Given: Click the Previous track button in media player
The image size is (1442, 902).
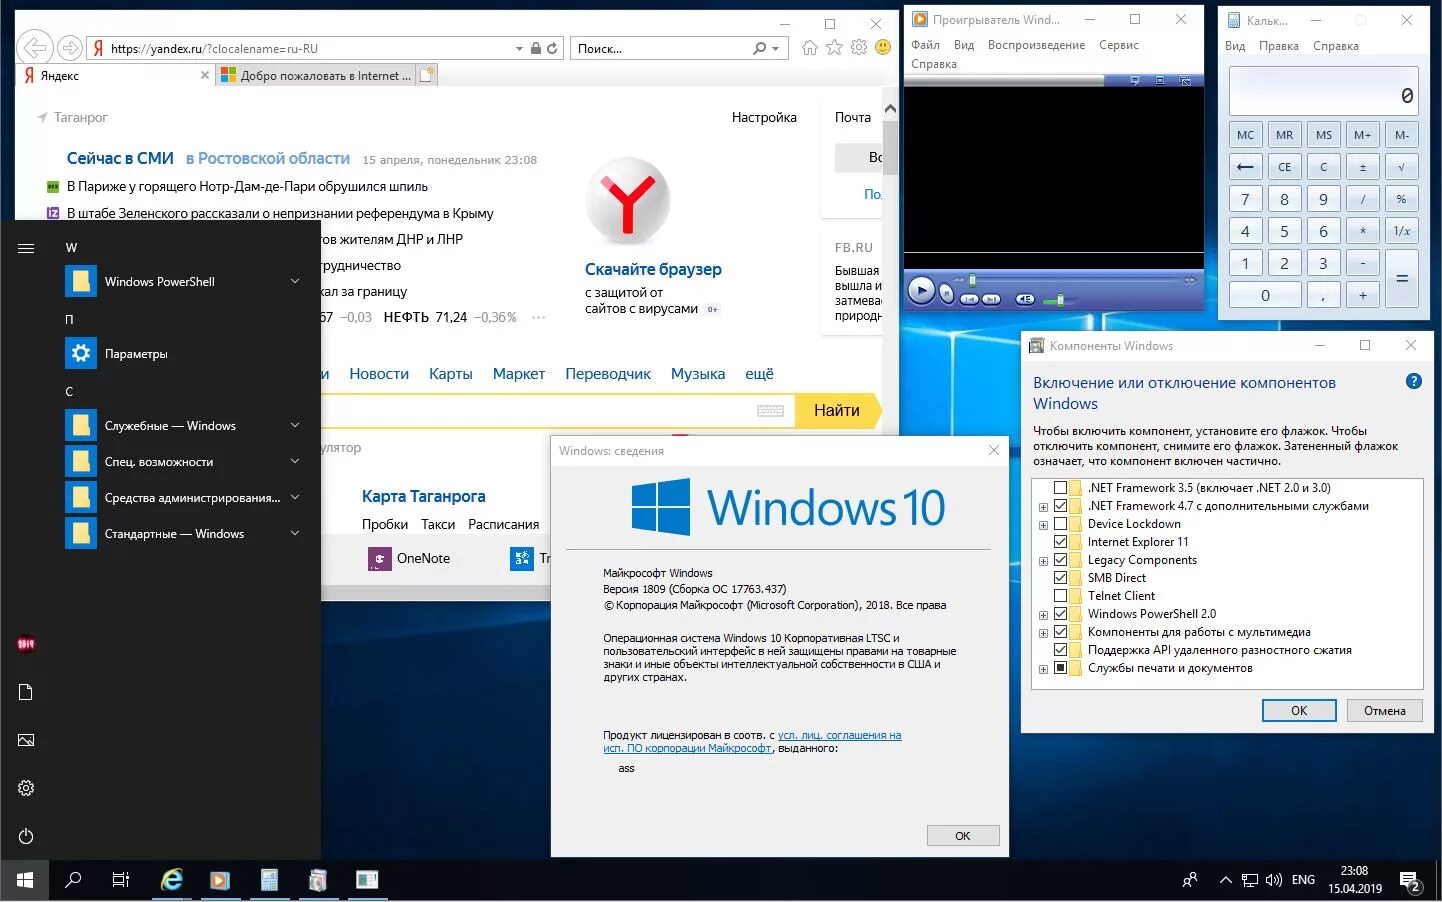Looking at the screenshot, I should point(969,300).
